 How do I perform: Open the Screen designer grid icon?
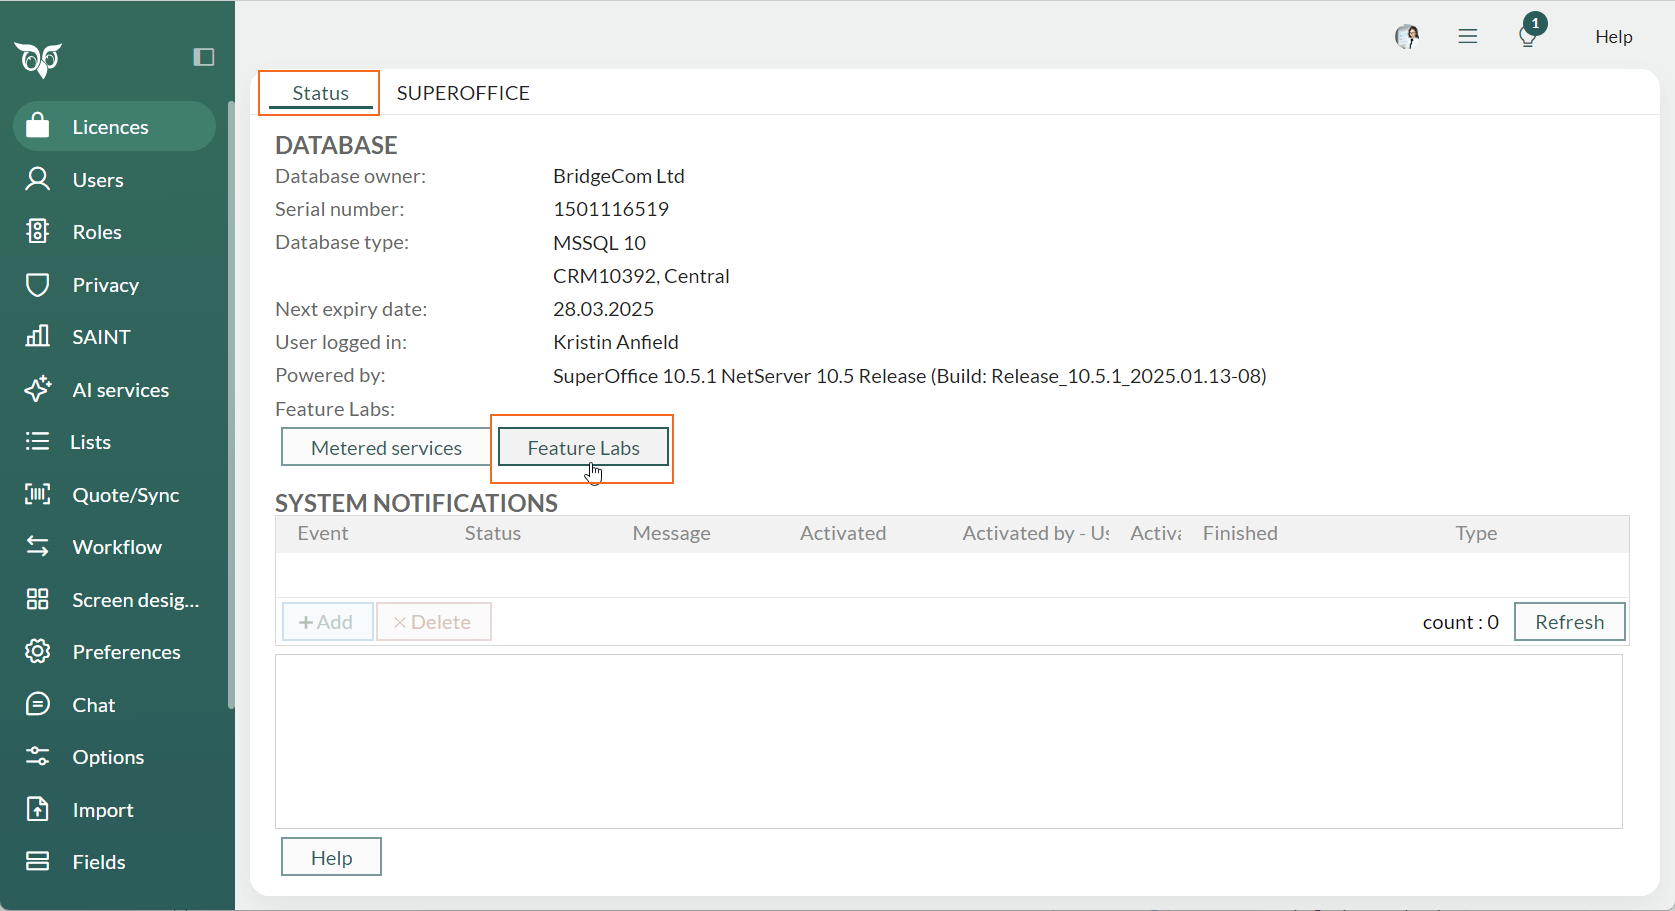pos(38,599)
